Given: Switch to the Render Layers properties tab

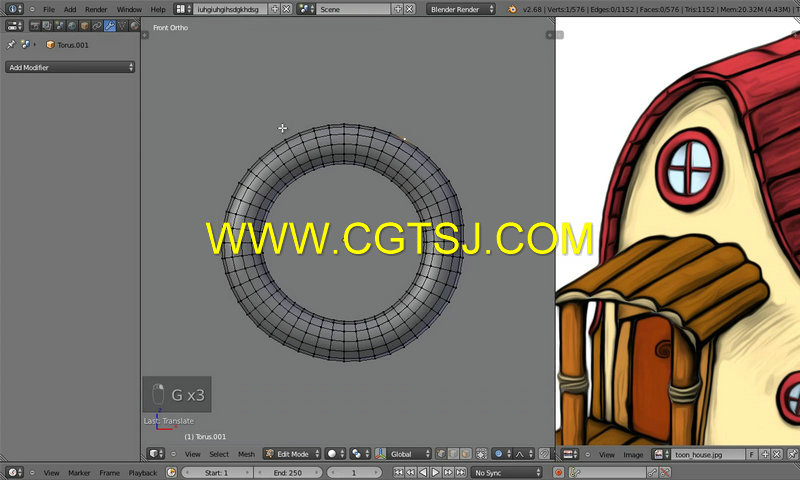Looking at the screenshot, I should coord(47,26).
